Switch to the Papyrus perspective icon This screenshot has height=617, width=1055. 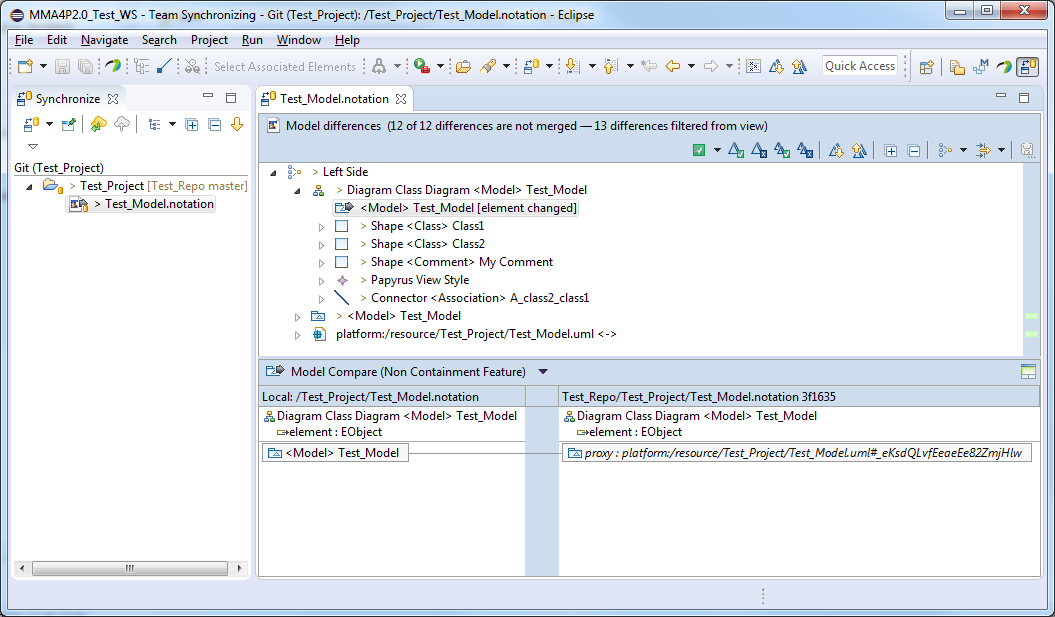(x=1004, y=67)
